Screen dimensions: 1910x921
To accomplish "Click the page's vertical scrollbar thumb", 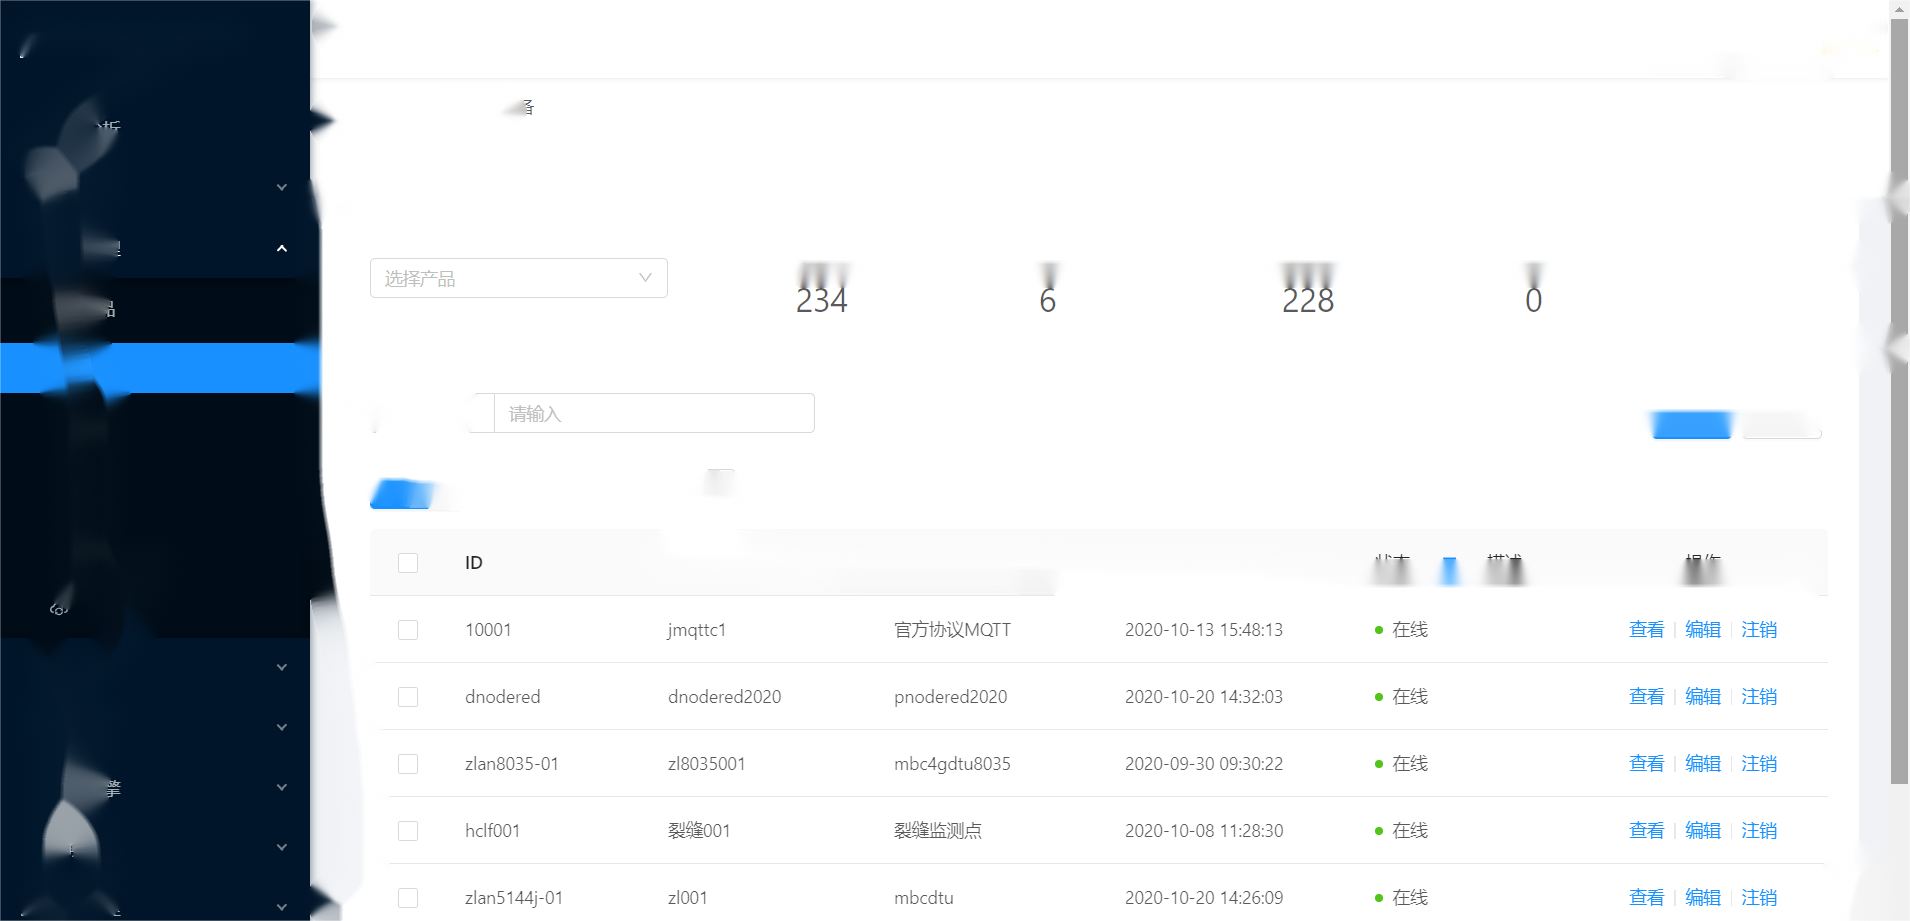I will click(x=1899, y=400).
